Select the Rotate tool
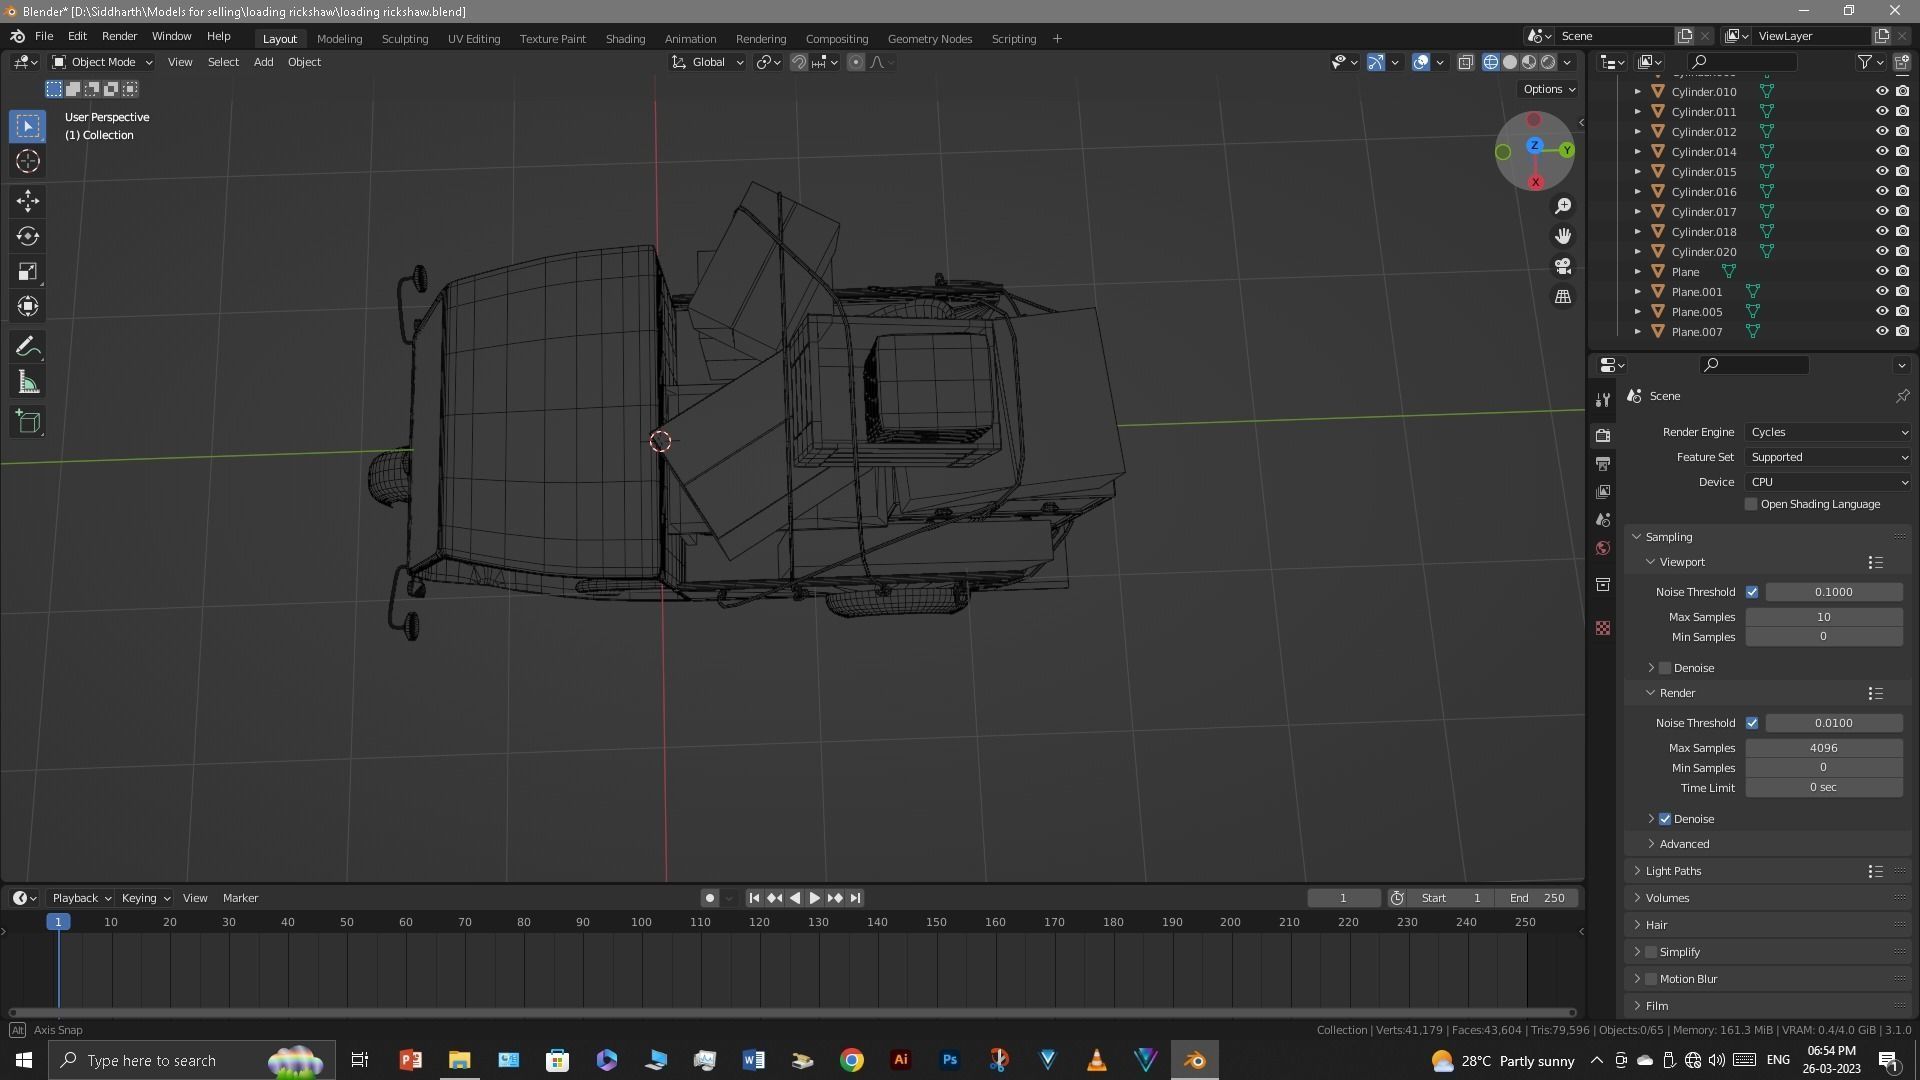The height and width of the screenshot is (1080, 1920). tap(28, 236)
